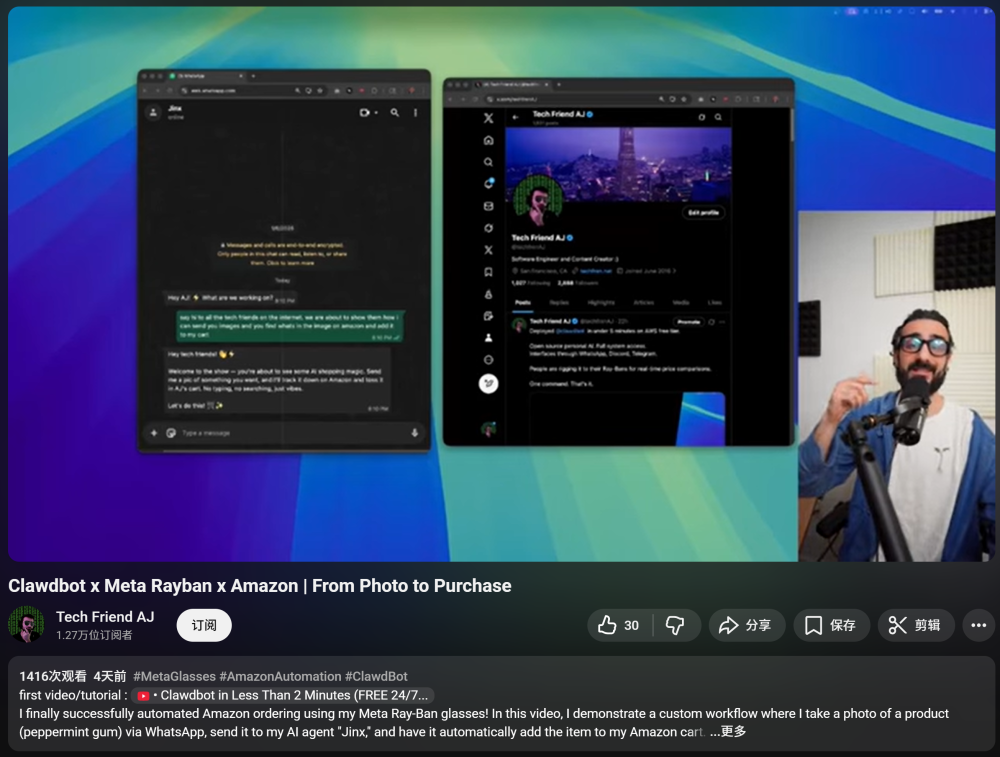The height and width of the screenshot is (757, 1000).
Task: Open the #MetaGlasses hashtag
Action: (x=174, y=676)
